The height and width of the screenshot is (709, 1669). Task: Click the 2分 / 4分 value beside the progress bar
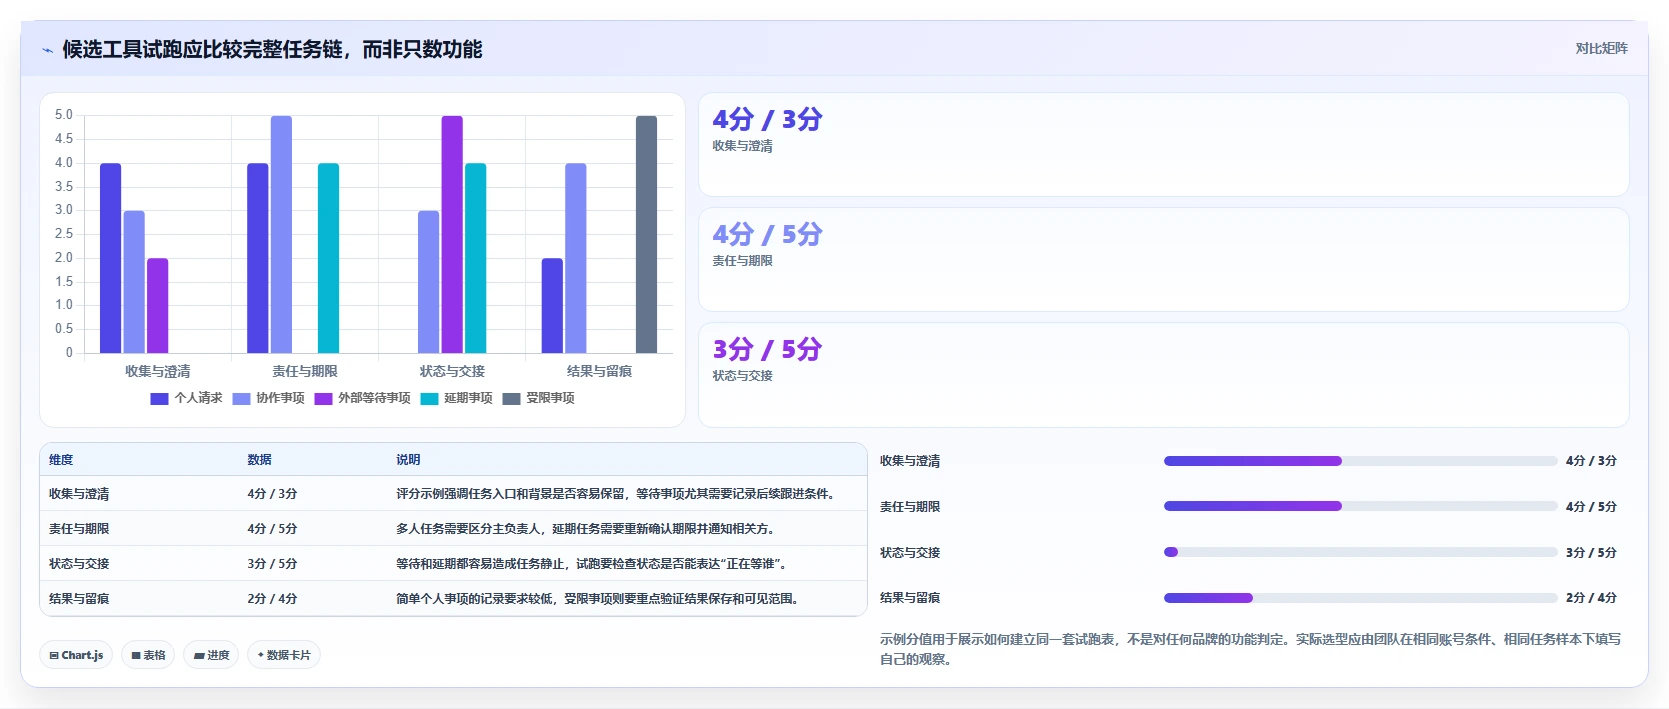pos(1591,598)
